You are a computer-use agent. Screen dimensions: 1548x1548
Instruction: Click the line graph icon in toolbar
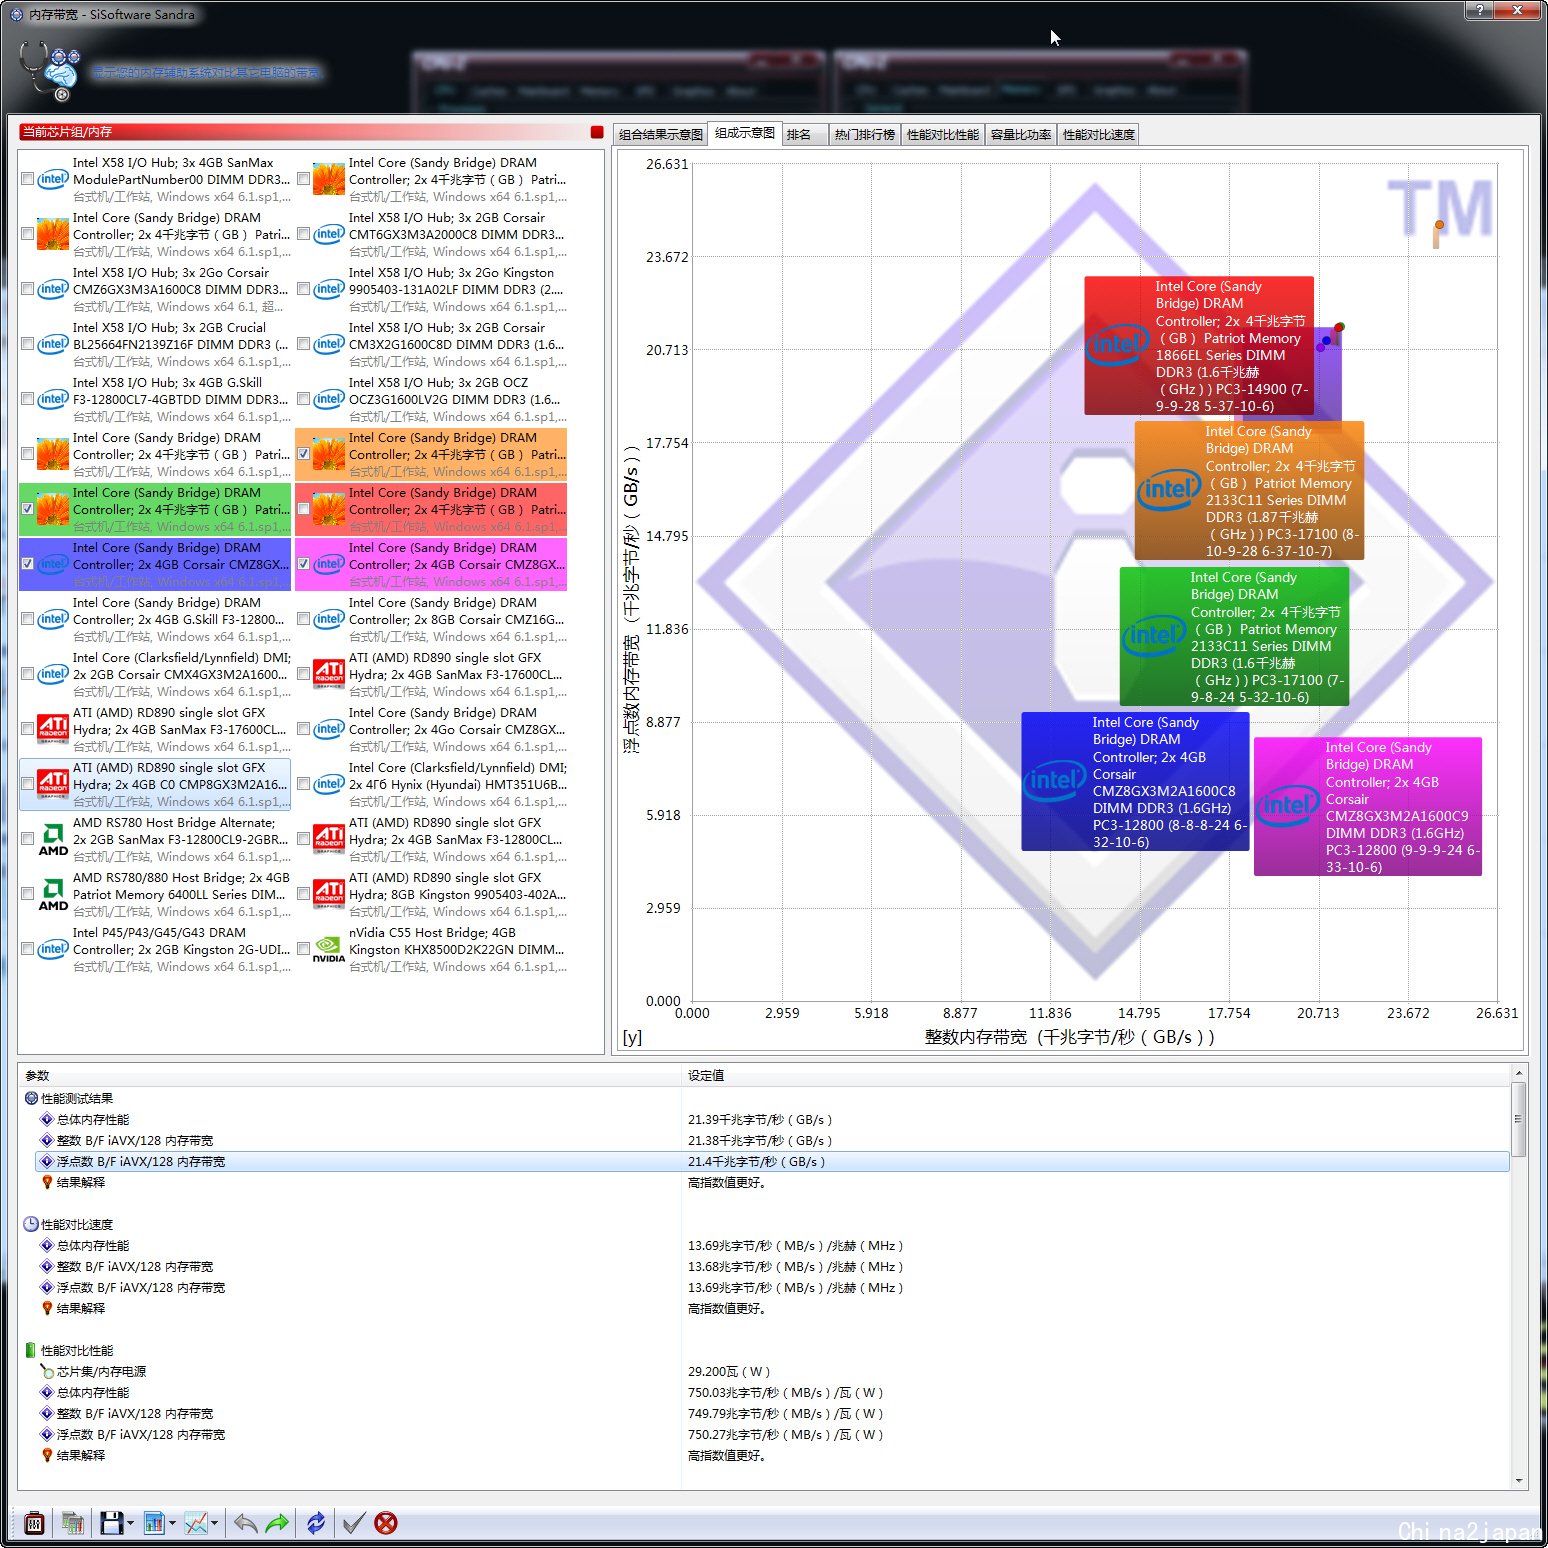coord(196,1523)
